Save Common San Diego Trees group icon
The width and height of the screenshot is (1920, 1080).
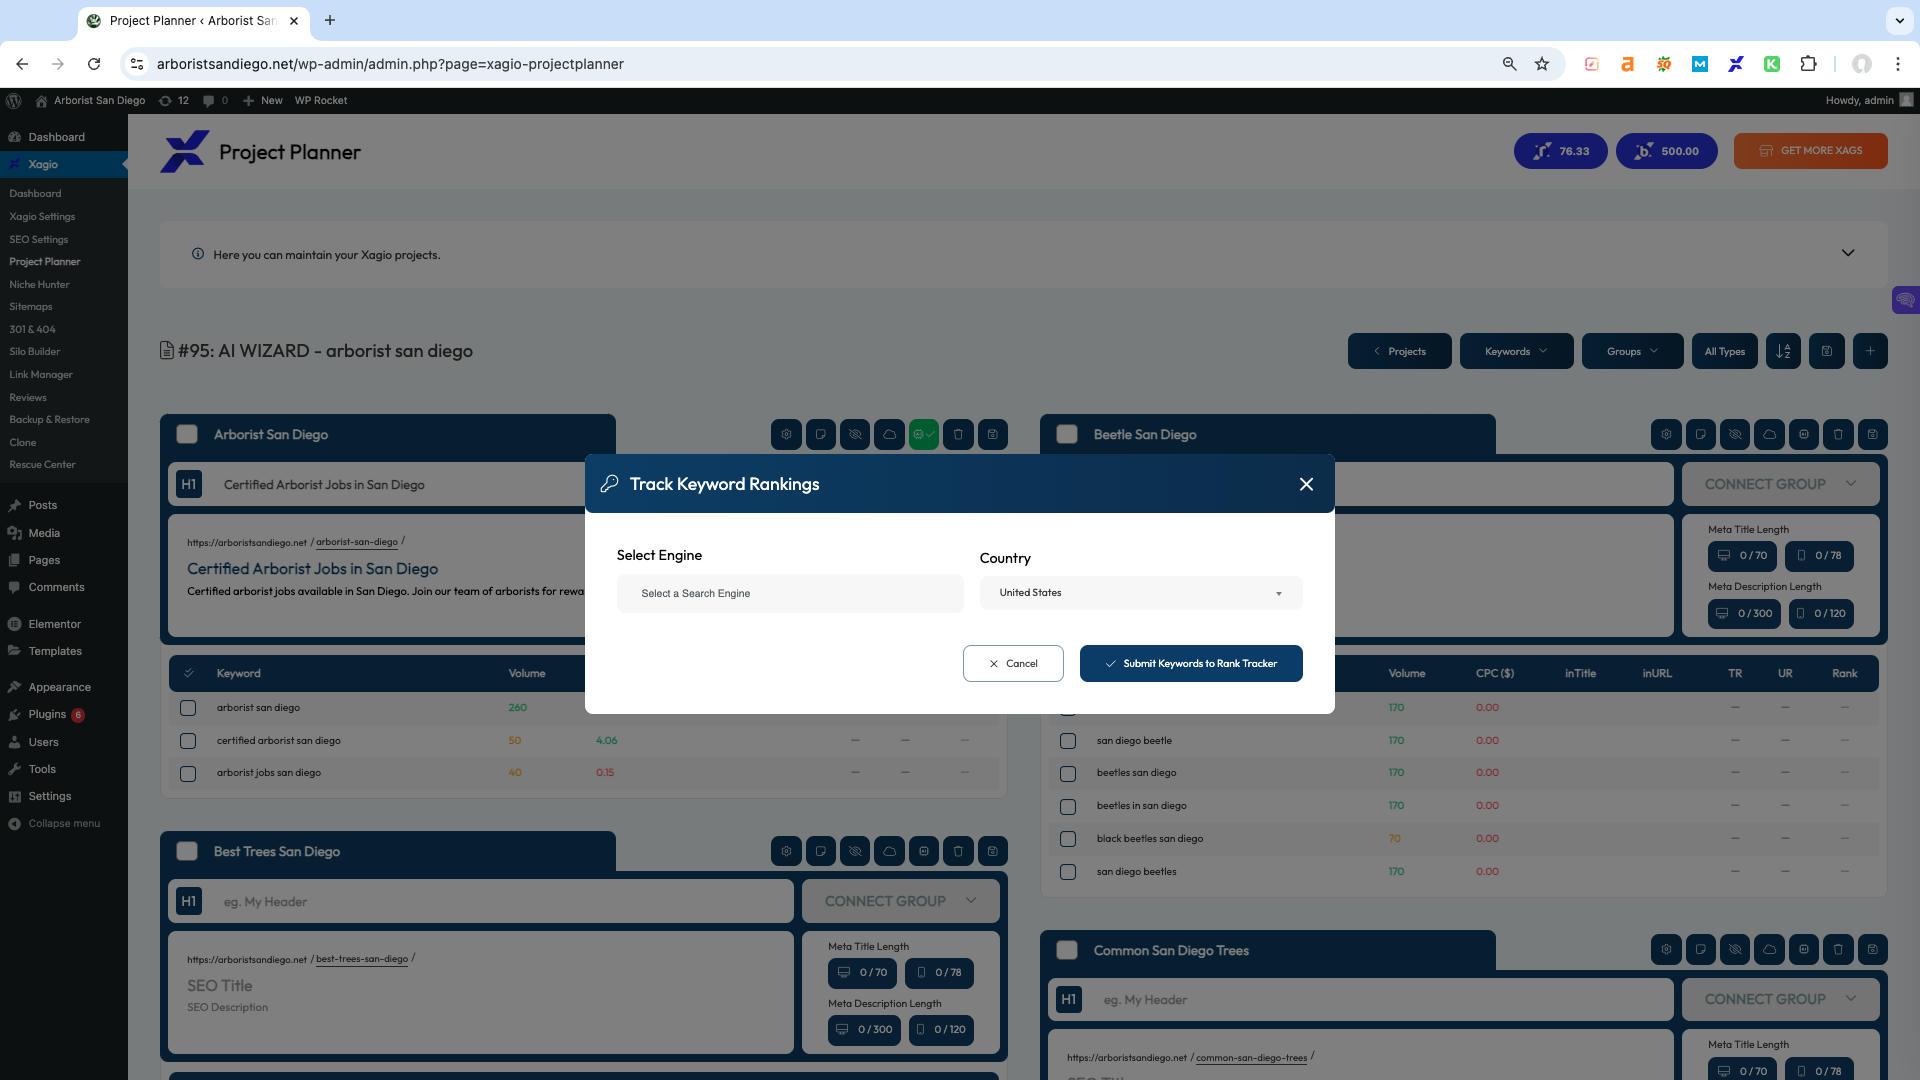(1873, 949)
